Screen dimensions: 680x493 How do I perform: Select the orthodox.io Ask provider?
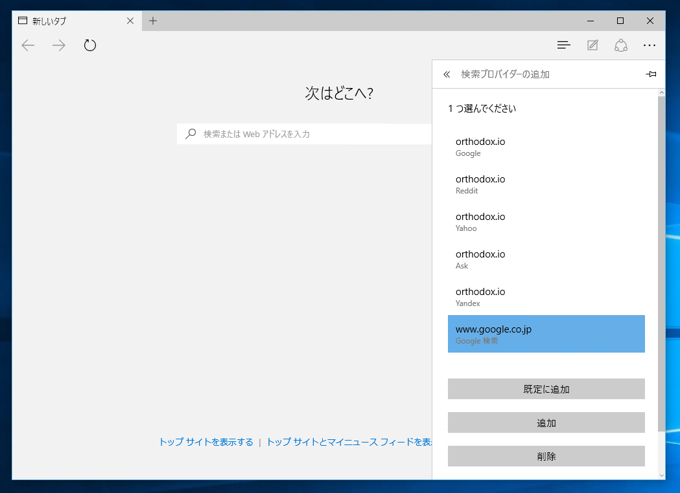tap(546, 259)
